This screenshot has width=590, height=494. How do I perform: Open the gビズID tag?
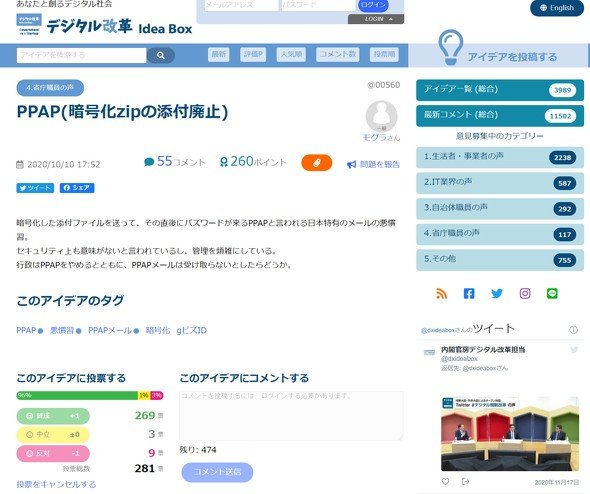(192, 330)
